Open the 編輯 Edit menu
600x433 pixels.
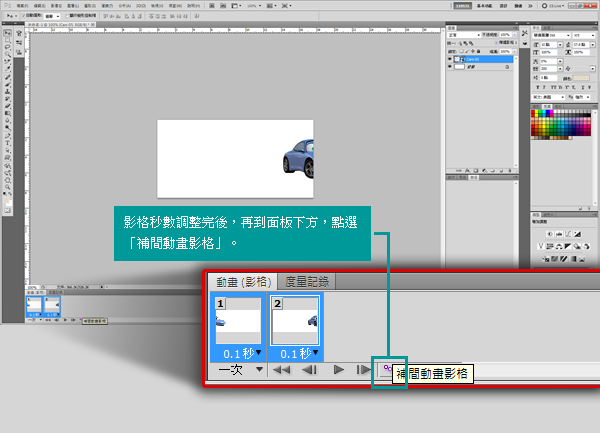[x=40, y=6]
